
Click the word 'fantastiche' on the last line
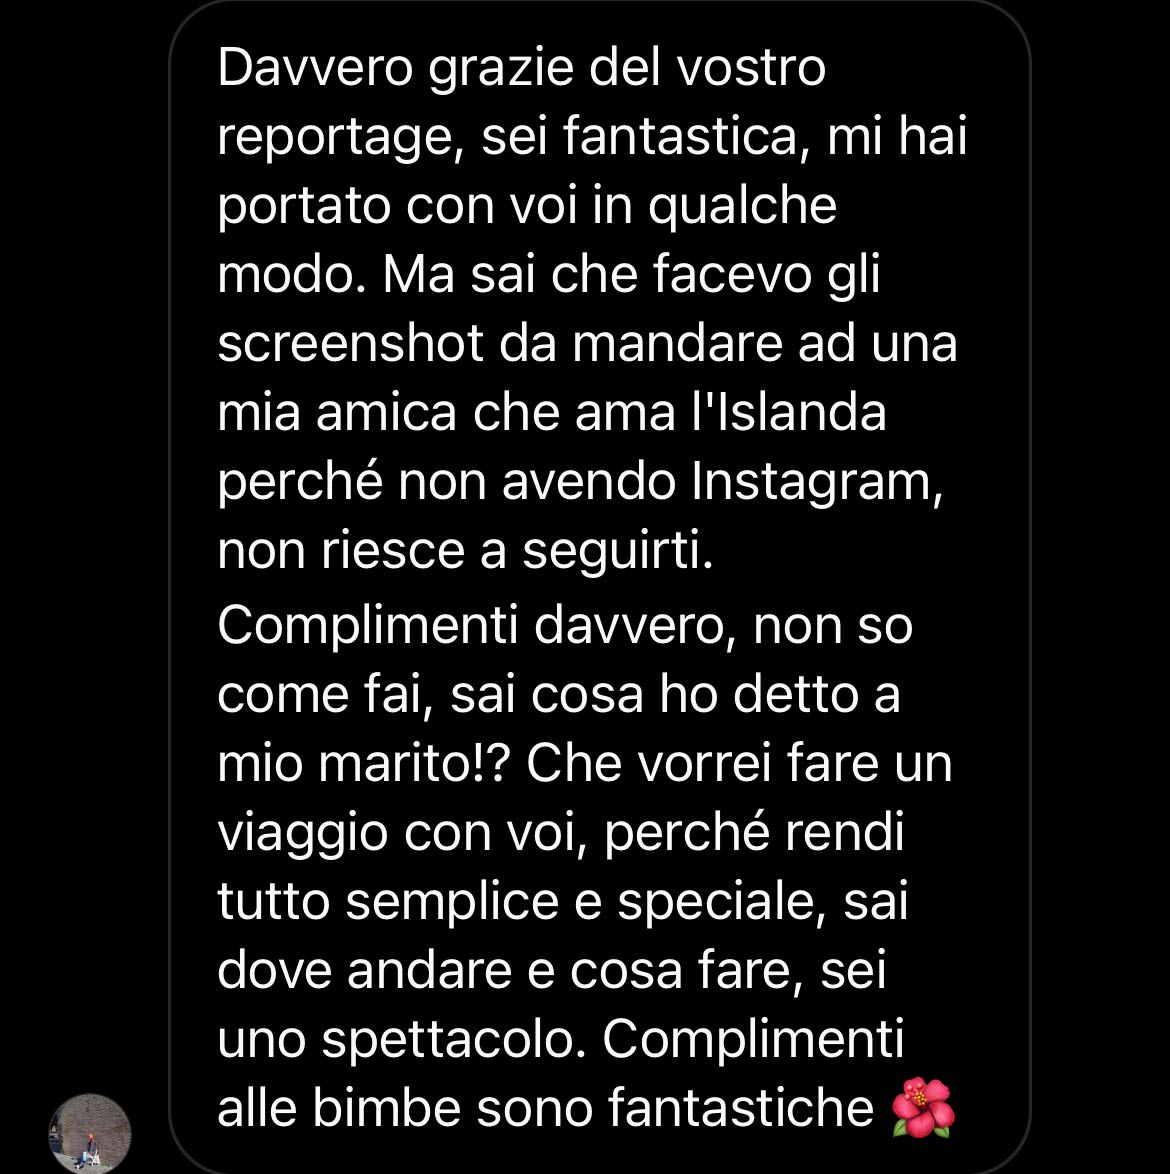point(740,1107)
